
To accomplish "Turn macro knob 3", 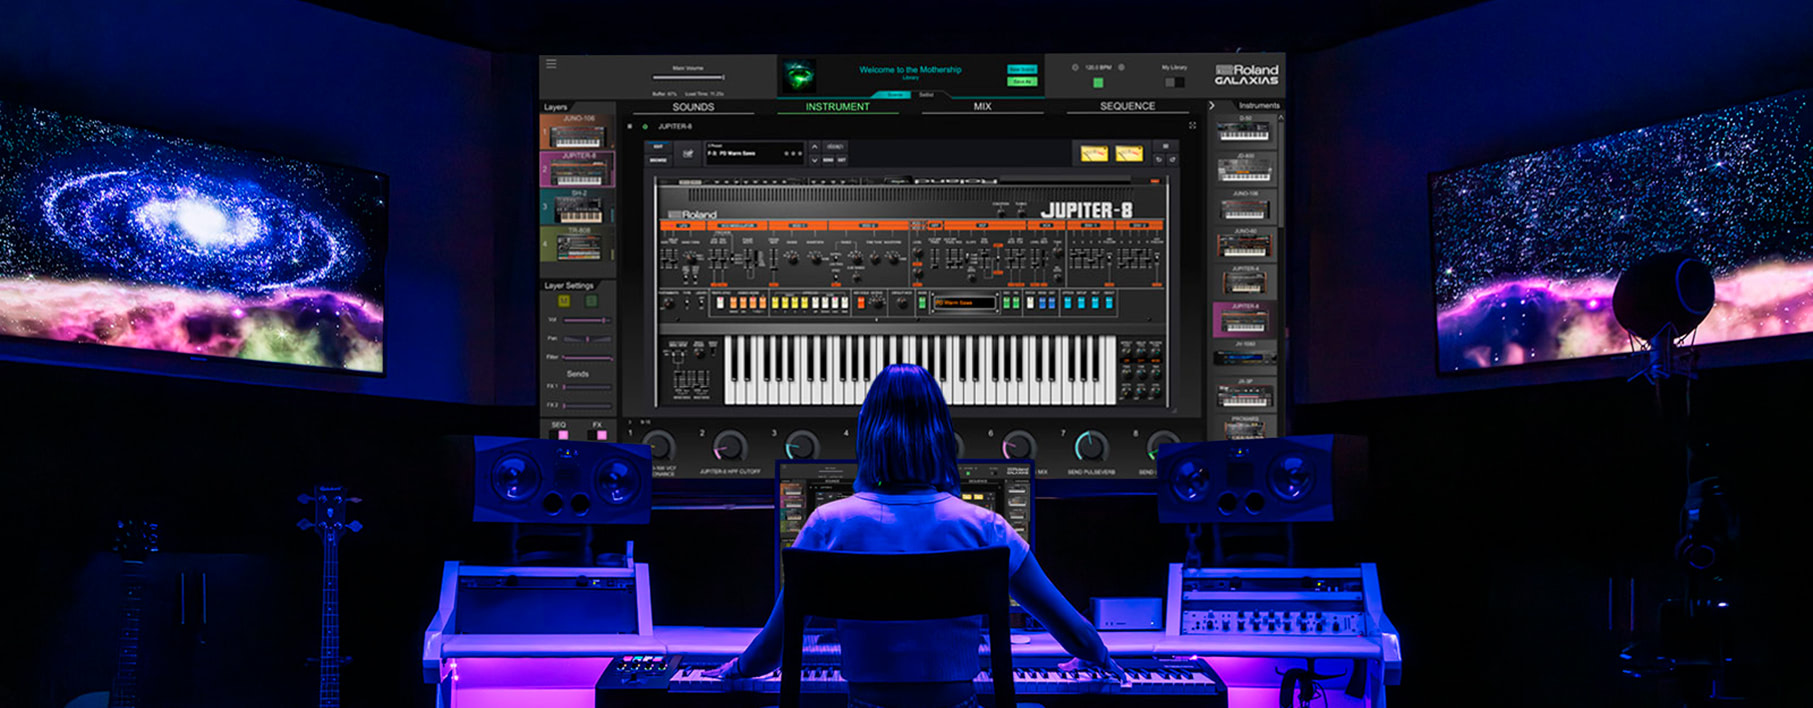I will (802, 446).
